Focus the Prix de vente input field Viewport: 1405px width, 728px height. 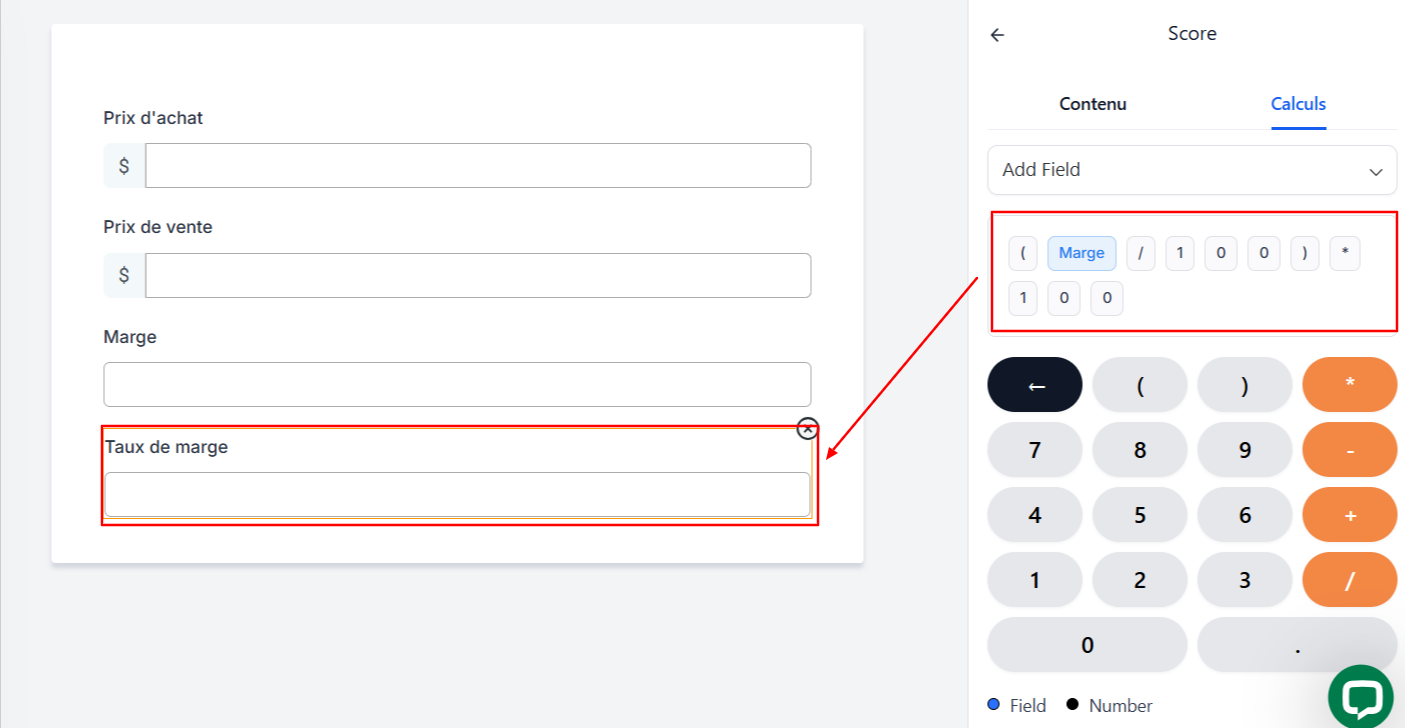coord(478,275)
